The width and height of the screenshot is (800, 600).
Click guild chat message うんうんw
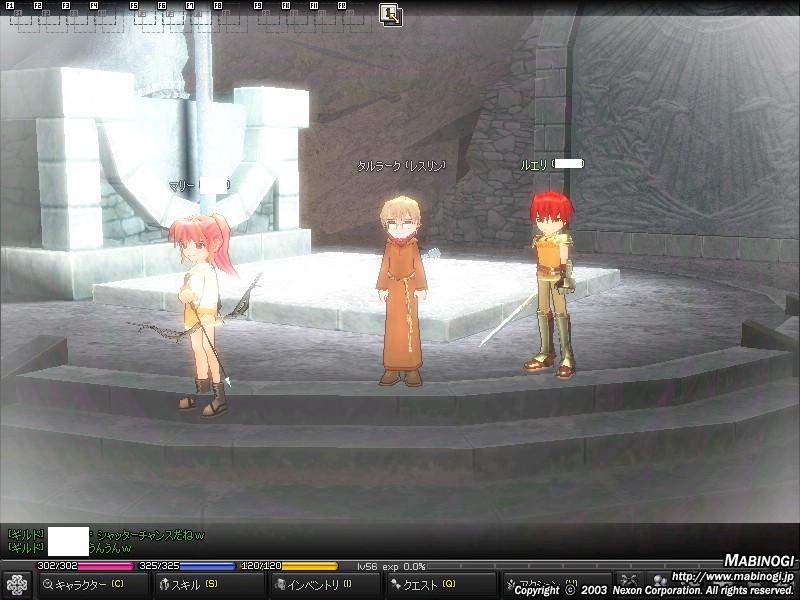click(110, 548)
